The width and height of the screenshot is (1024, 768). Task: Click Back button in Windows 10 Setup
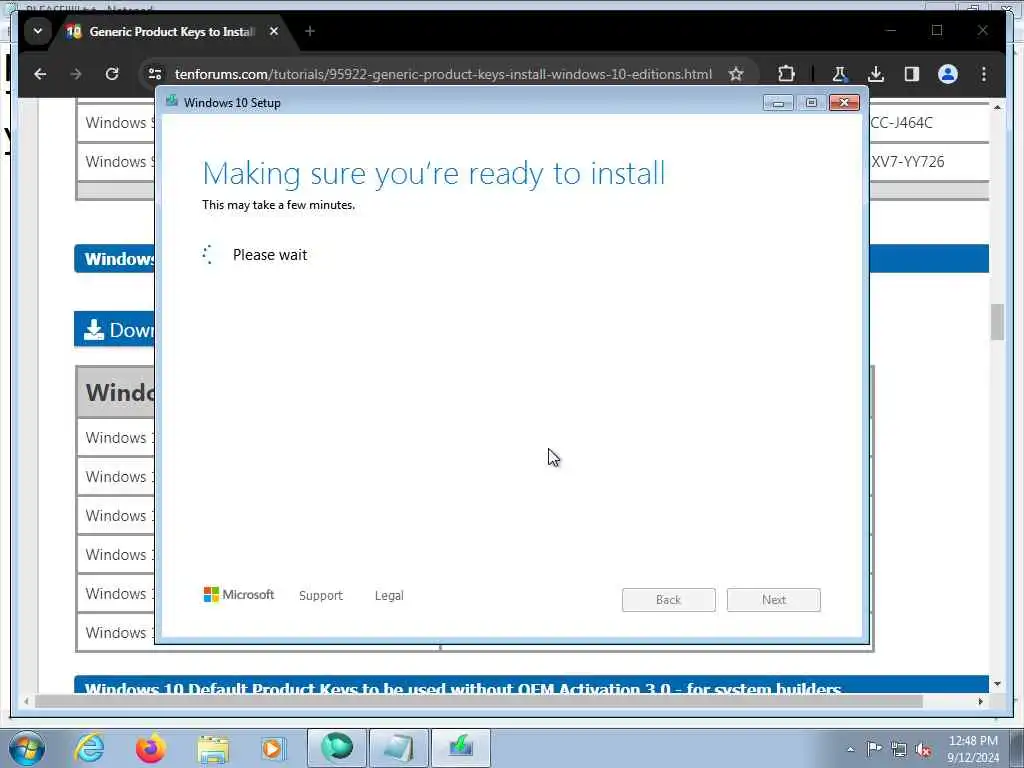(668, 600)
